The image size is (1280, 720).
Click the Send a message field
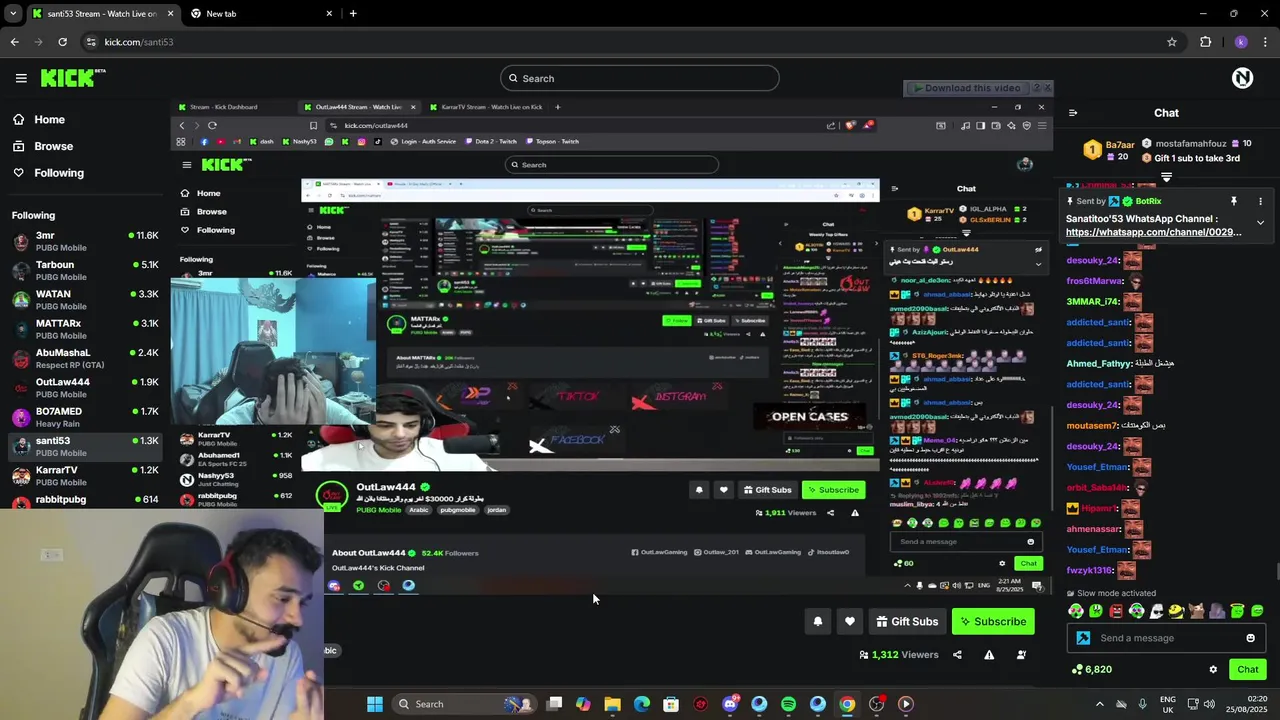[x=1165, y=638]
